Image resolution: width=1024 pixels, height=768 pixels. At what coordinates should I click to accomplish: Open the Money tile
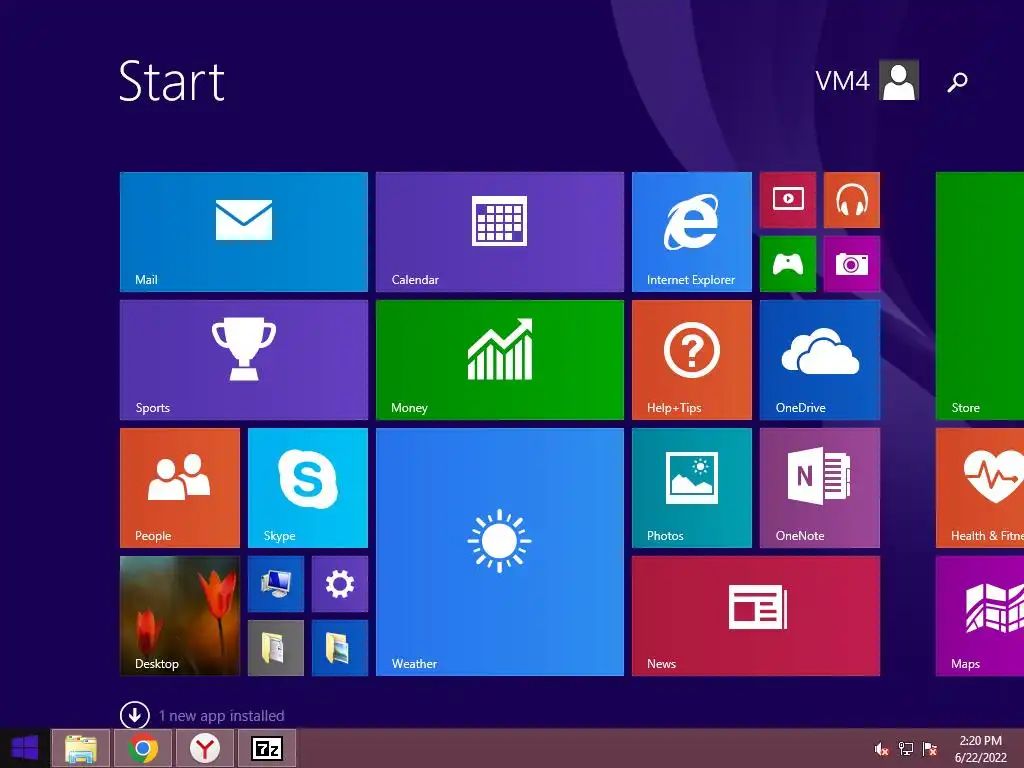(x=500, y=360)
